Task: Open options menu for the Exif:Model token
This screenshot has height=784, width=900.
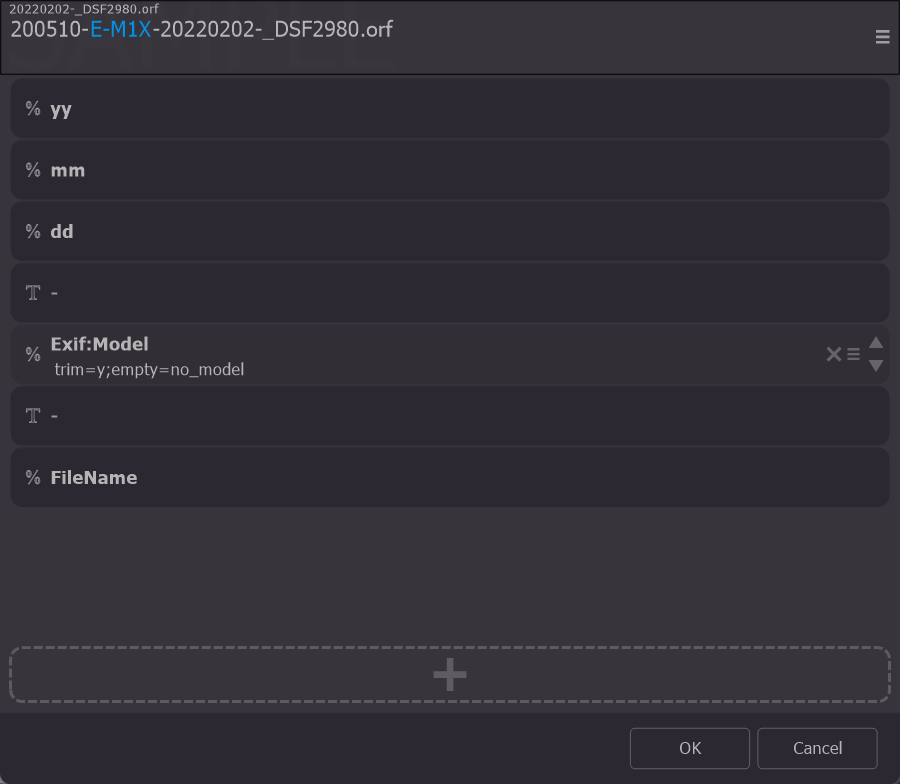Action: point(854,354)
